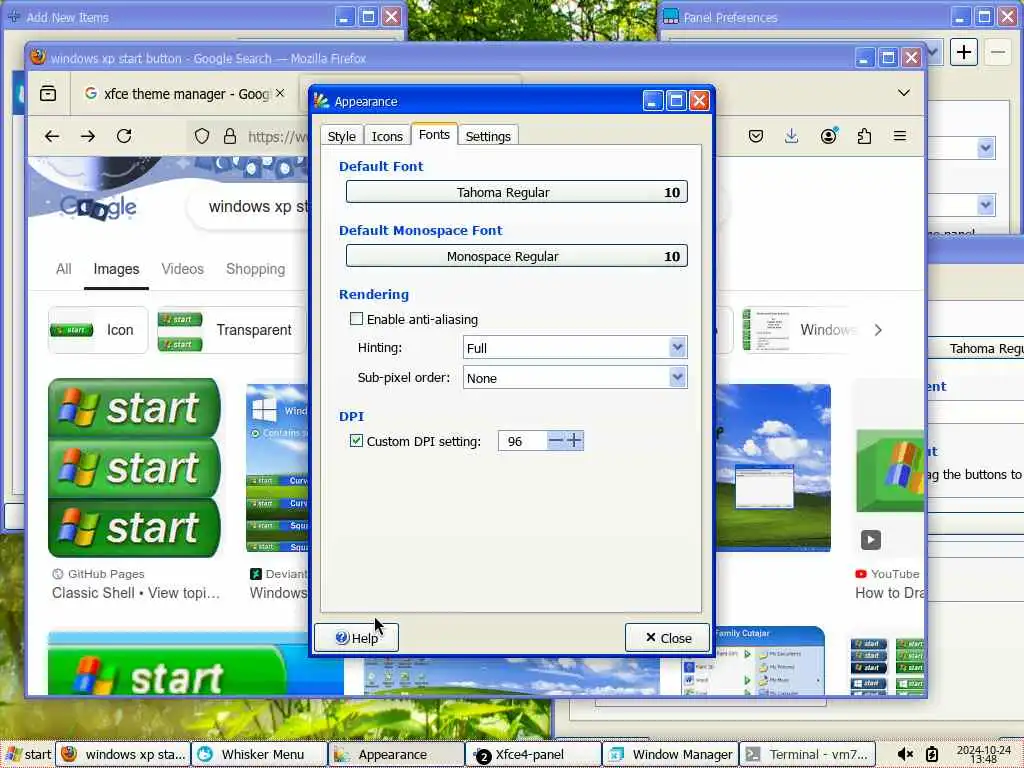Decrease DPI with minus button
The width and height of the screenshot is (1024, 768).
pyautogui.click(x=556, y=441)
